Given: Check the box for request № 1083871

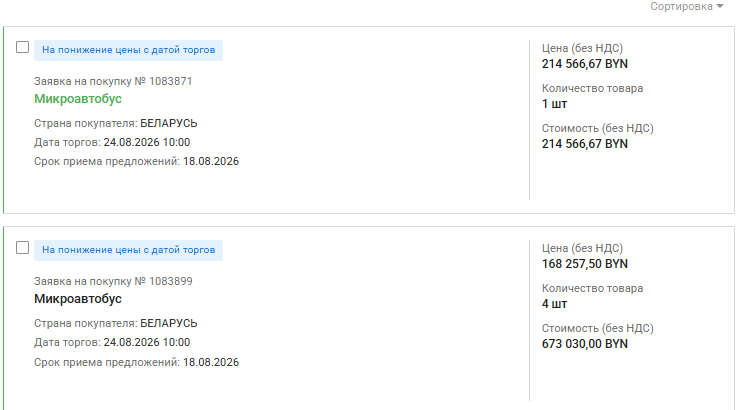Looking at the screenshot, I should click(22, 47).
